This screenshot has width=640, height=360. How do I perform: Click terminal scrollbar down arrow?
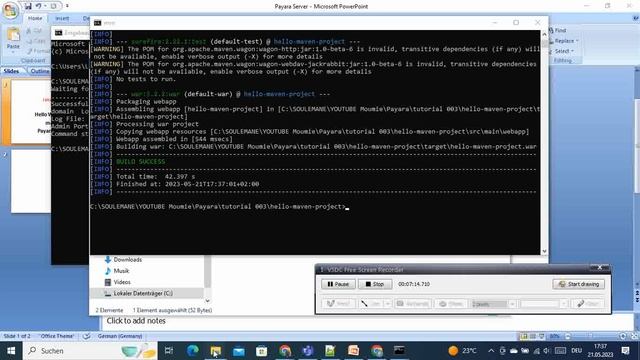(544, 251)
